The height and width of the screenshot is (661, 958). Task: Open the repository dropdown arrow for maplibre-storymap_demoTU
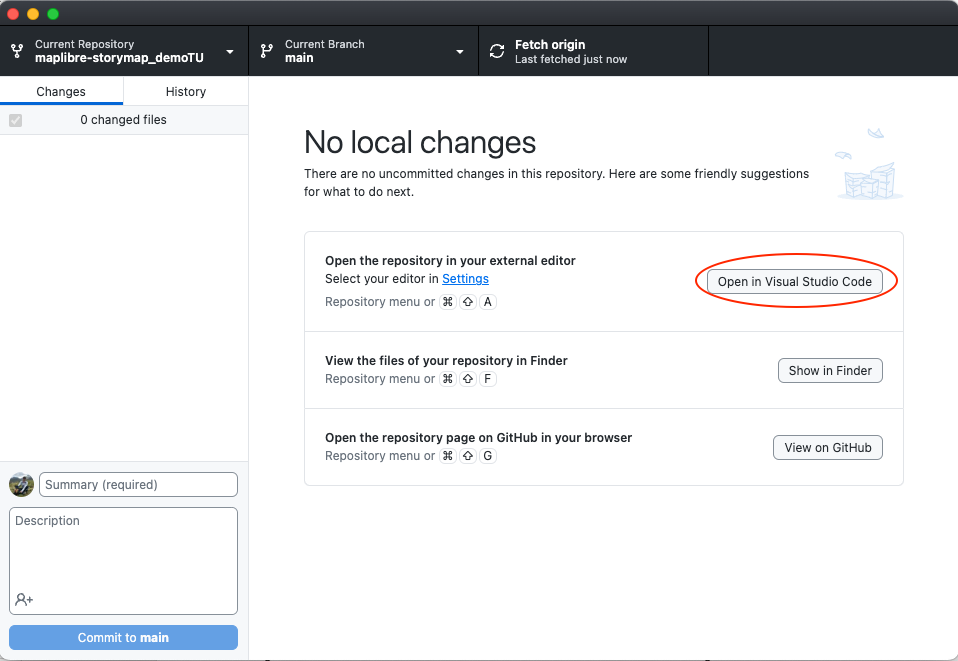pos(228,50)
